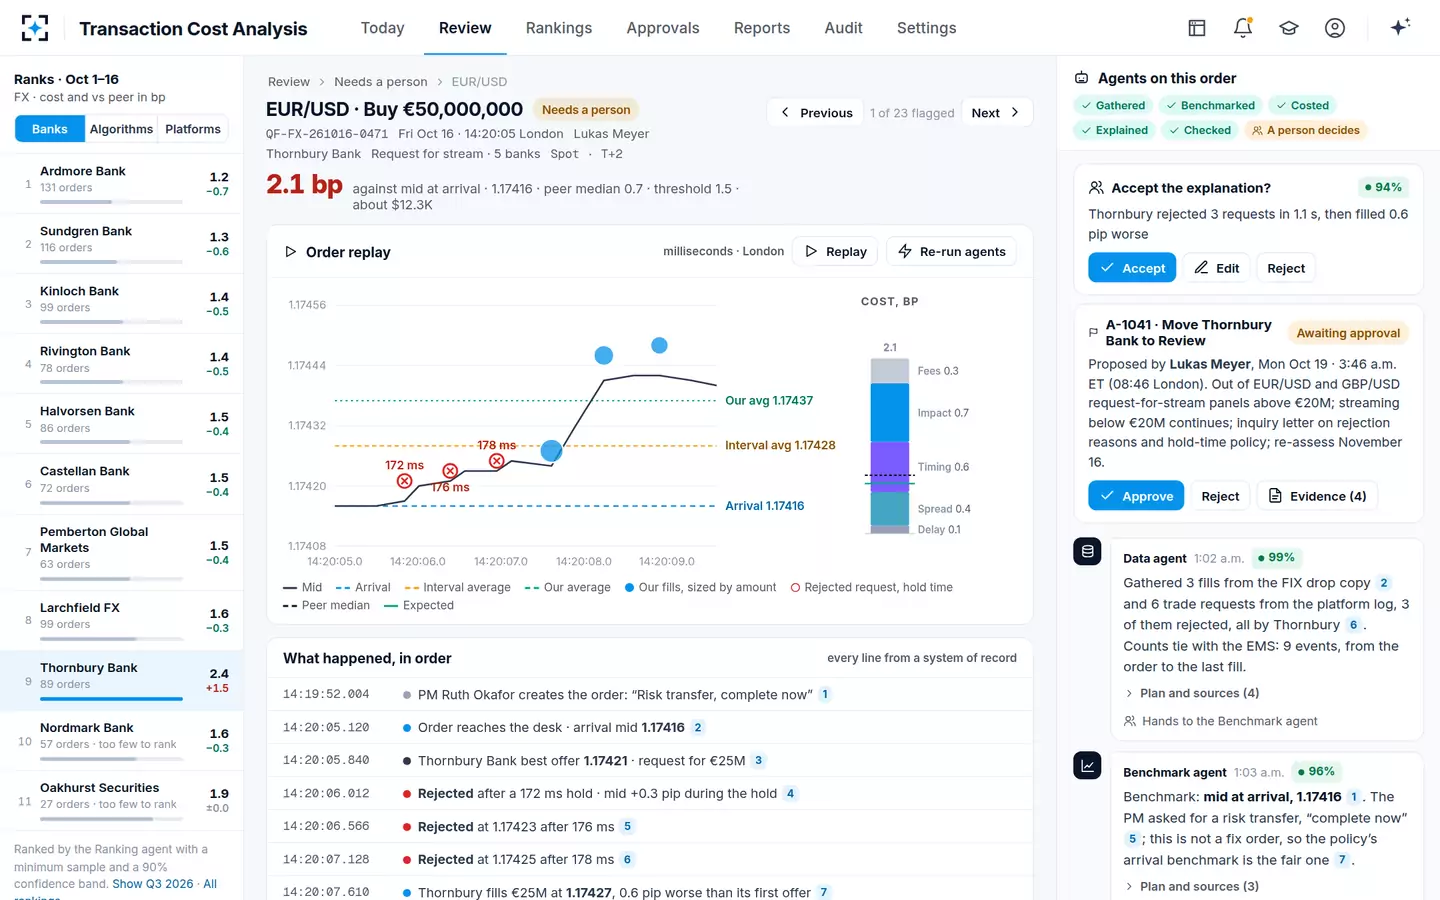
Task: Click the purple Timing segment of the cost bar
Action: 889,467
